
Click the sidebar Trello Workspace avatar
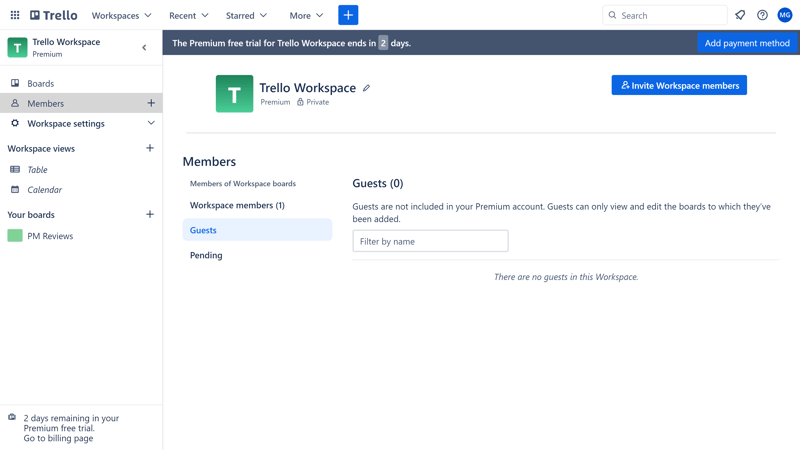(x=17, y=47)
